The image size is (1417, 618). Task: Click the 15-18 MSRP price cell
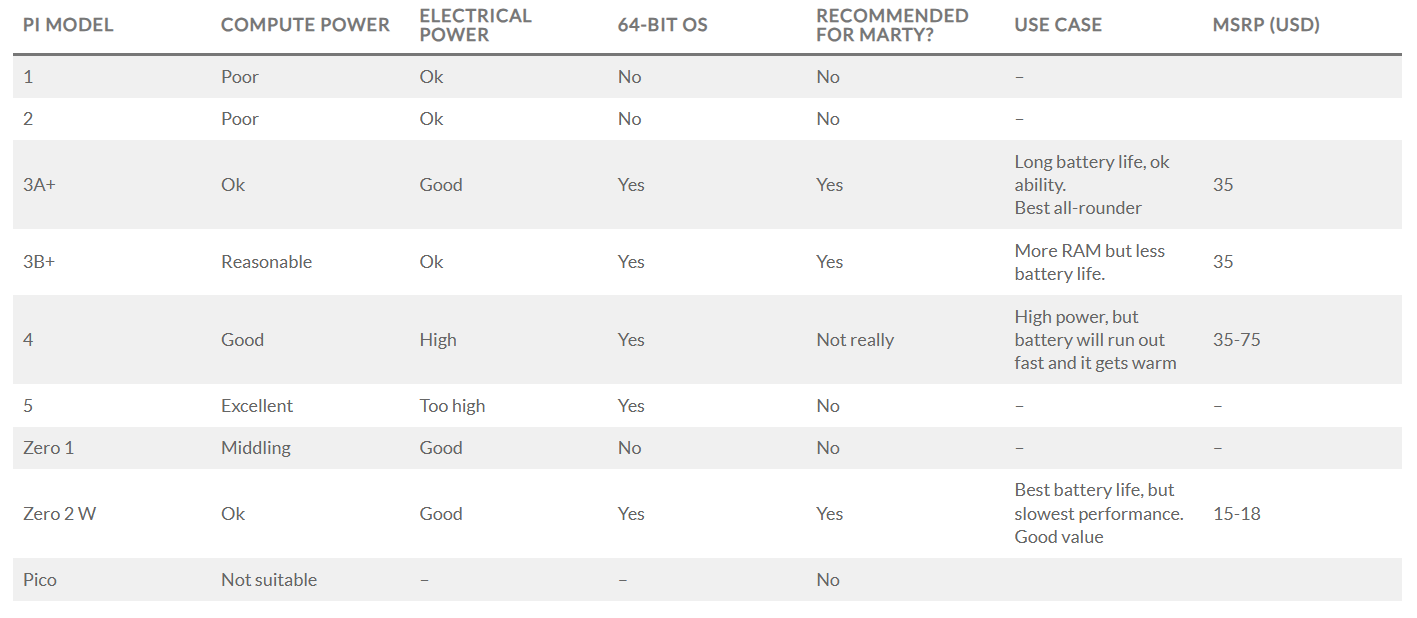(x=1236, y=514)
